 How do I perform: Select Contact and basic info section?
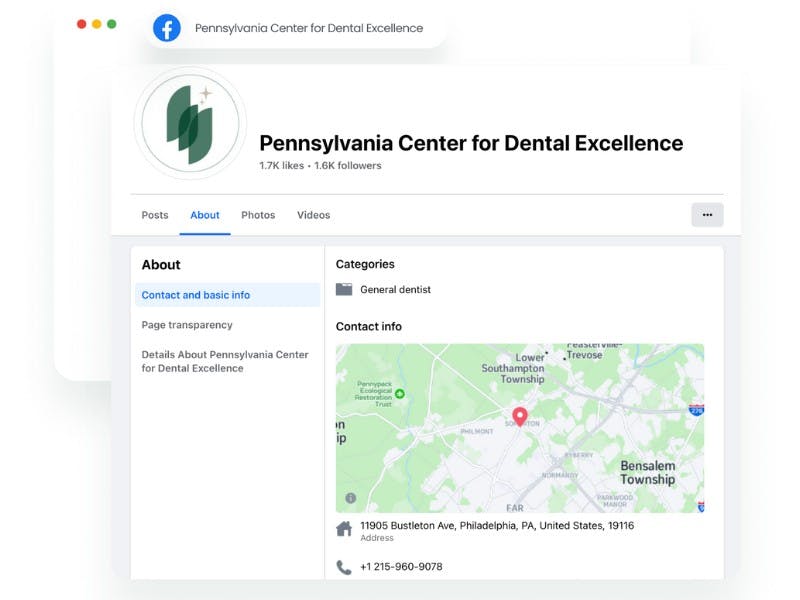[228, 295]
